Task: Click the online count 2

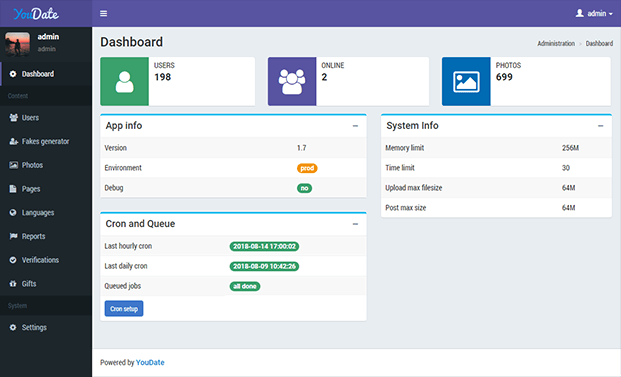Action: 324,77
